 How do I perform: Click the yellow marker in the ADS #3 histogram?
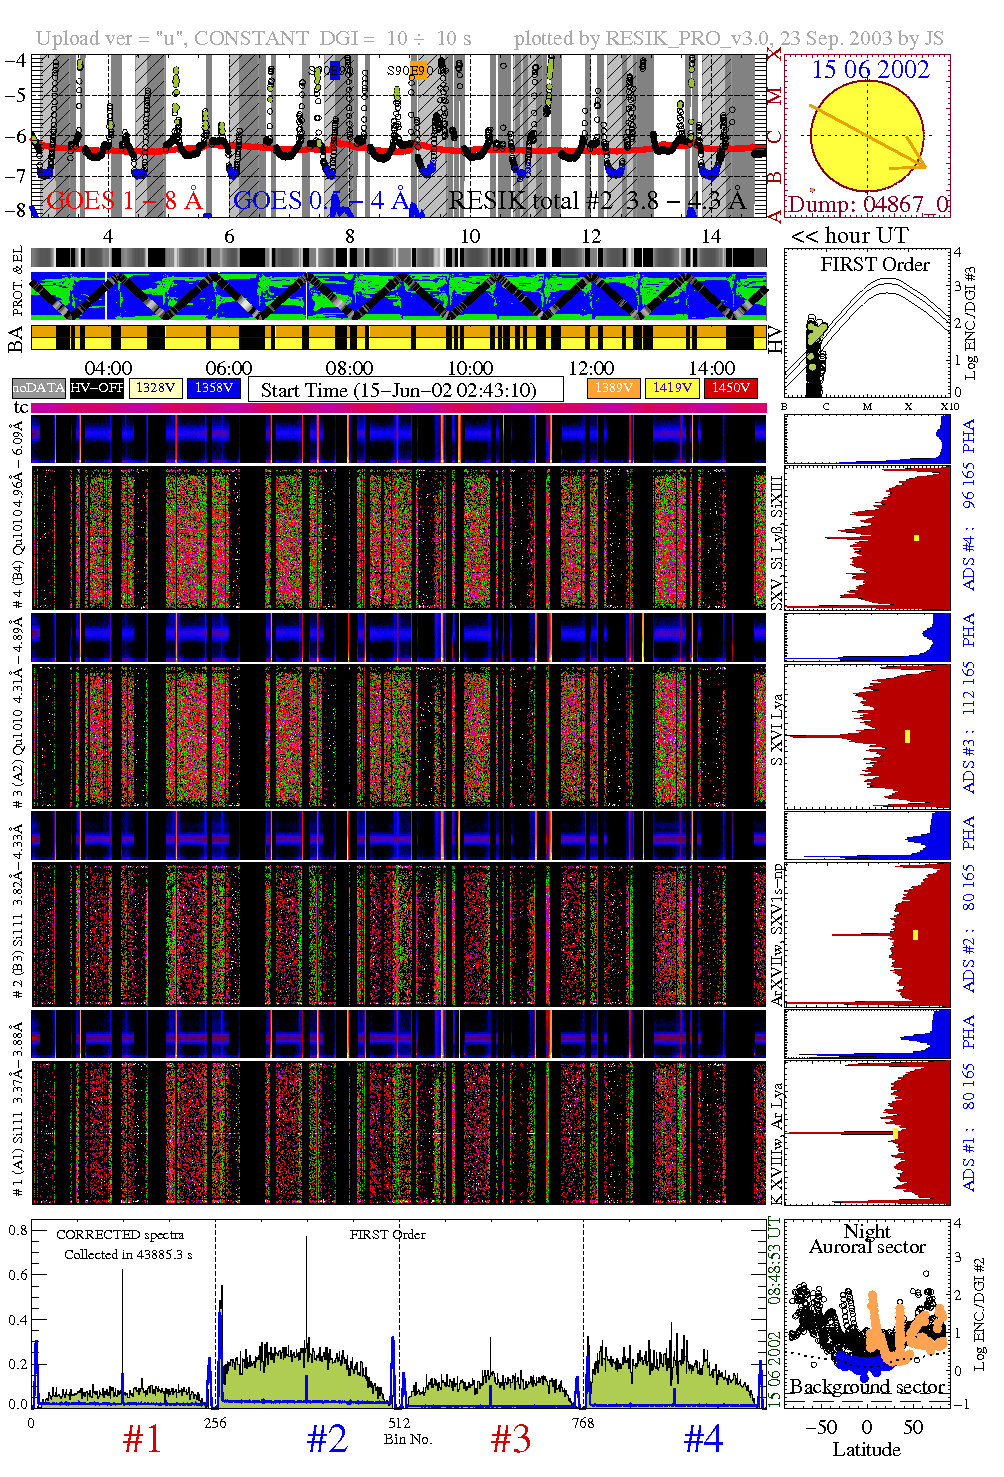click(907, 736)
